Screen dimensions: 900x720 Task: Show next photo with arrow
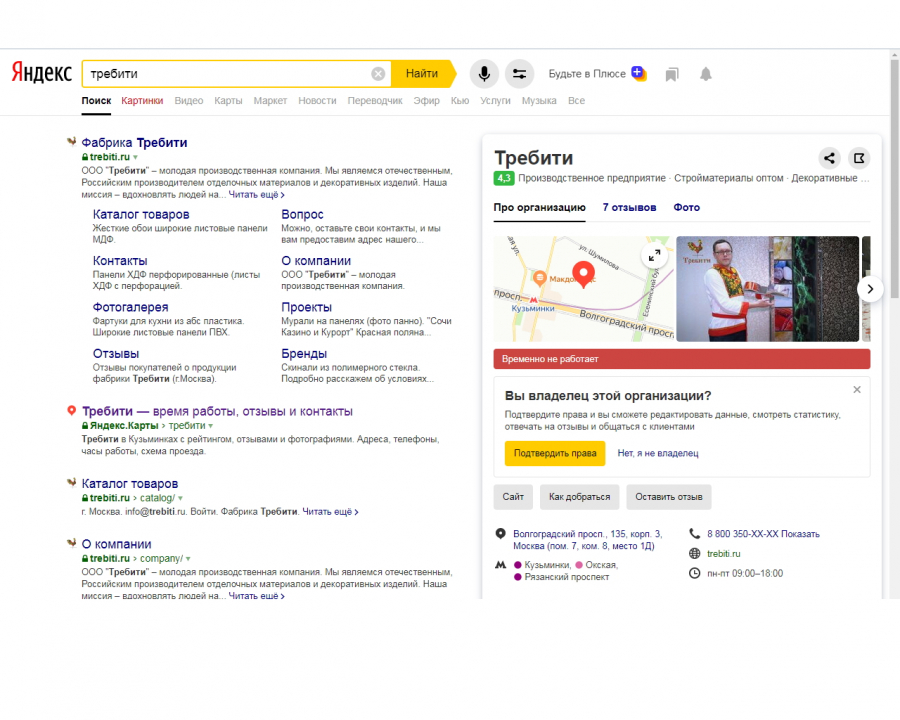[870, 289]
